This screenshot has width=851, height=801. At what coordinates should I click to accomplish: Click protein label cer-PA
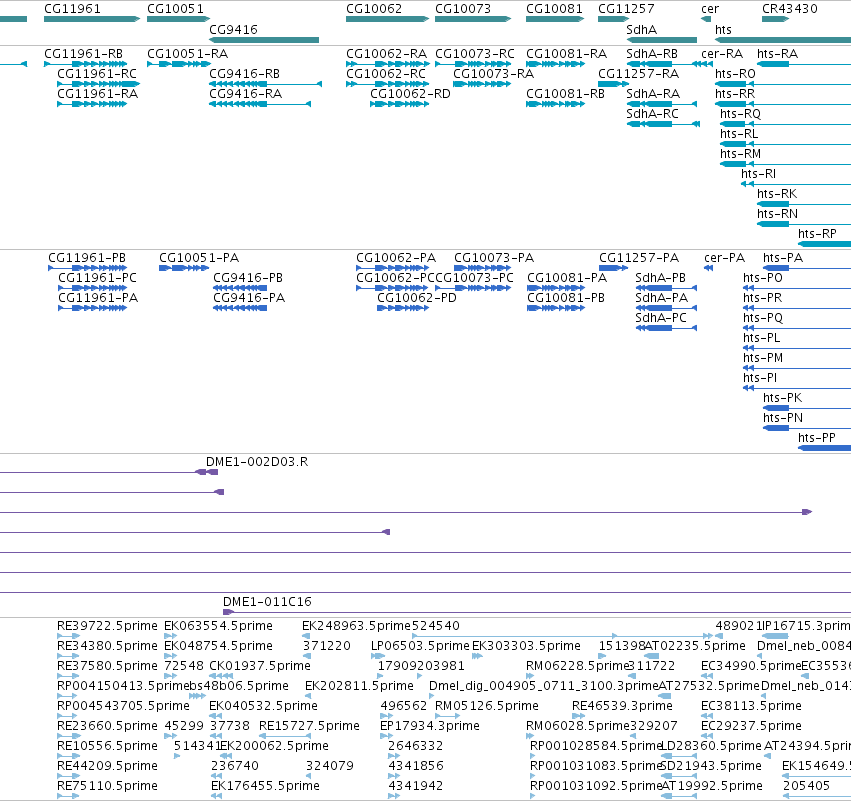pyautogui.click(x=724, y=258)
